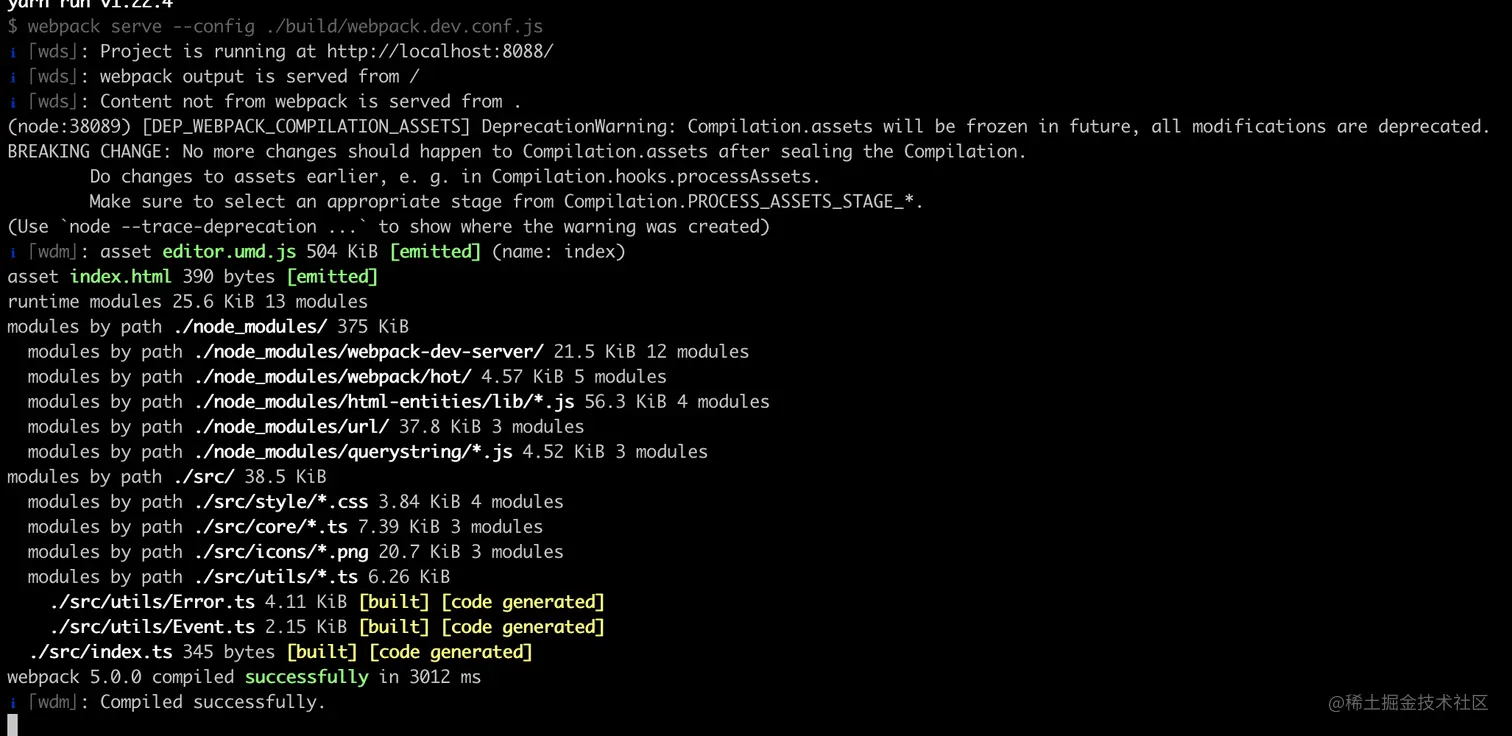Click the ./node_modules/html-entities/lib/*.js path

[x=384, y=401]
